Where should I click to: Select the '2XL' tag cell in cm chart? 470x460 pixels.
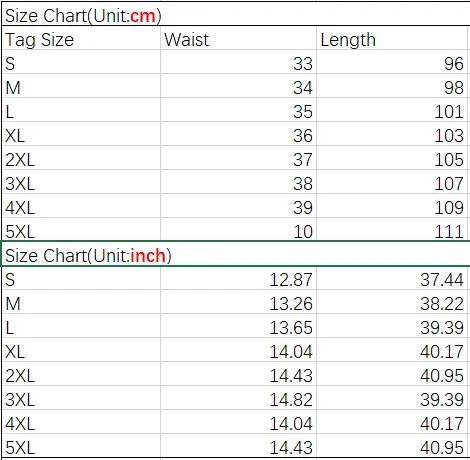pos(81,158)
